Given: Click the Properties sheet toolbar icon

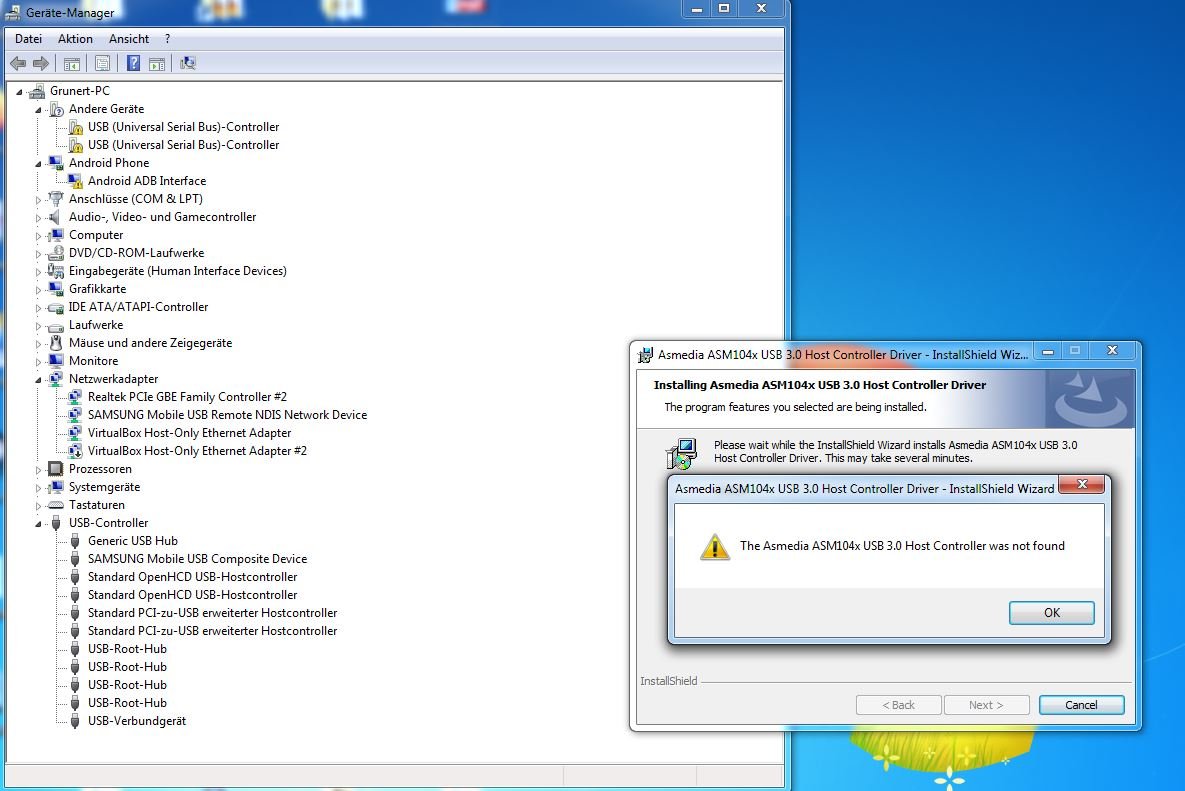Looking at the screenshot, I should (102, 63).
